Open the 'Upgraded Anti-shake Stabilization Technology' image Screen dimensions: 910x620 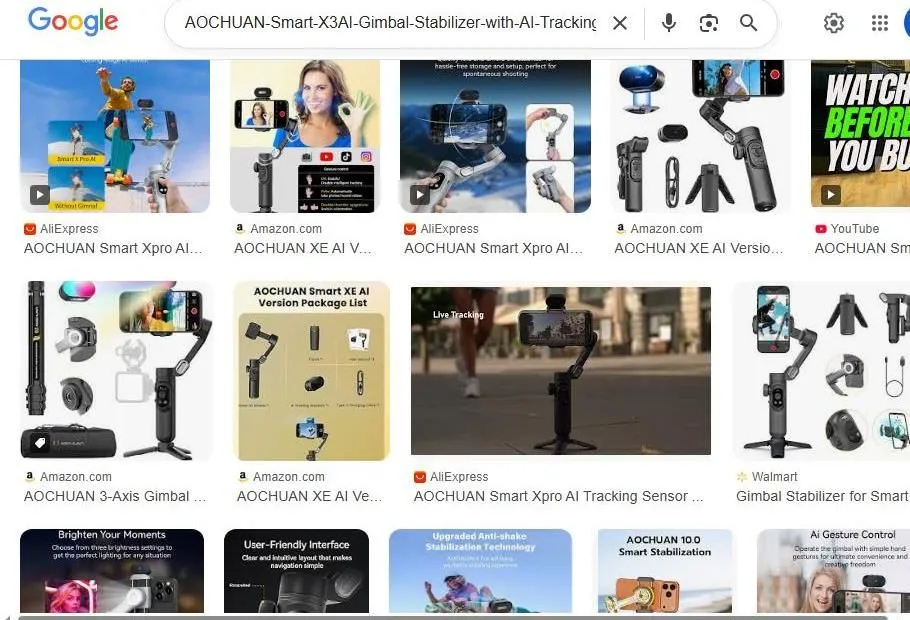point(480,571)
